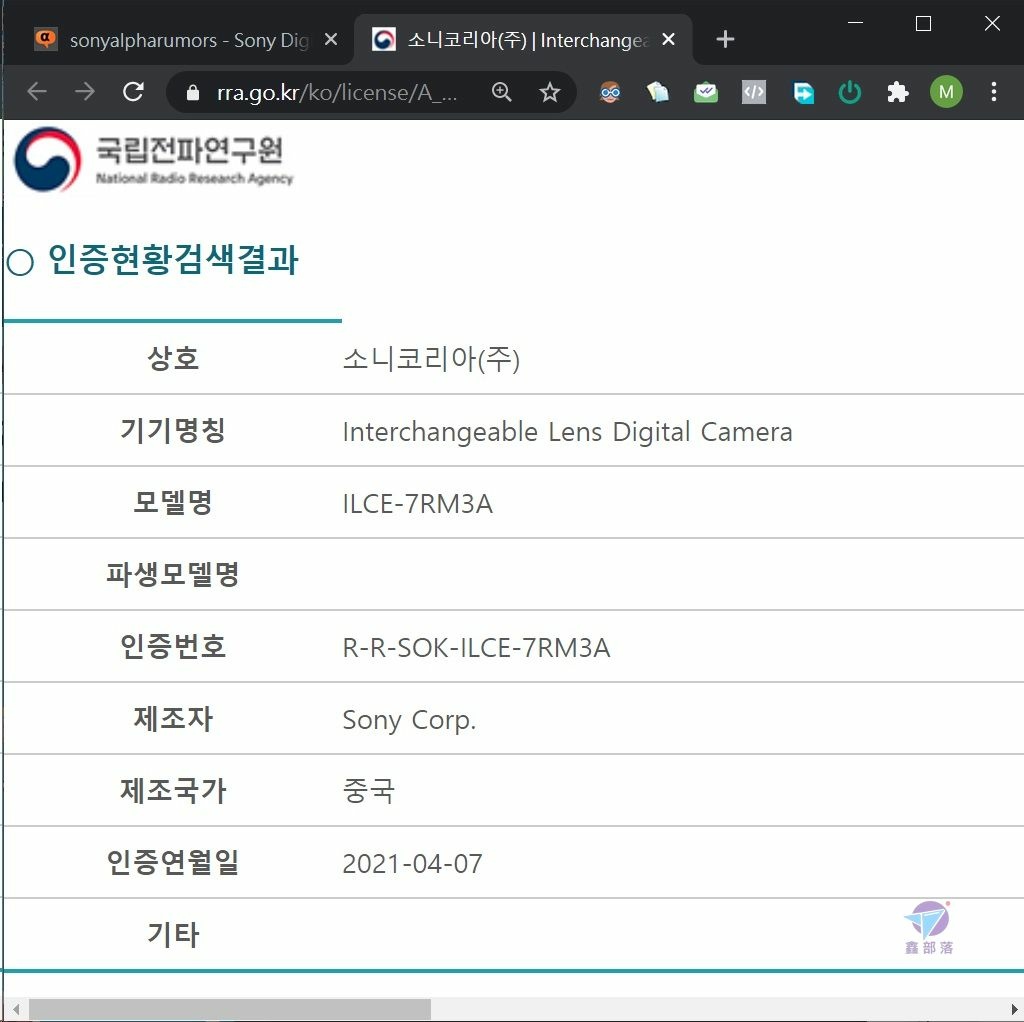Click the horizontal scrollbar thumb
The height and width of the screenshot is (1022, 1024).
pyautogui.click(x=230, y=1009)
